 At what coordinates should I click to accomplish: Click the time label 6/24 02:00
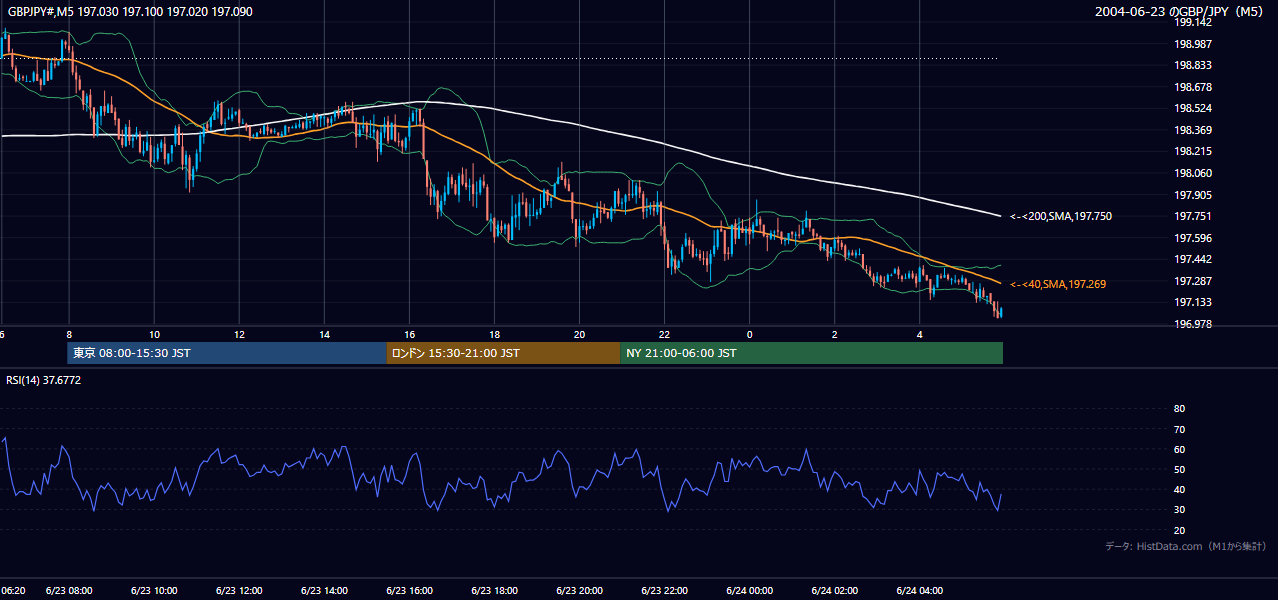(x=834, y=591)
